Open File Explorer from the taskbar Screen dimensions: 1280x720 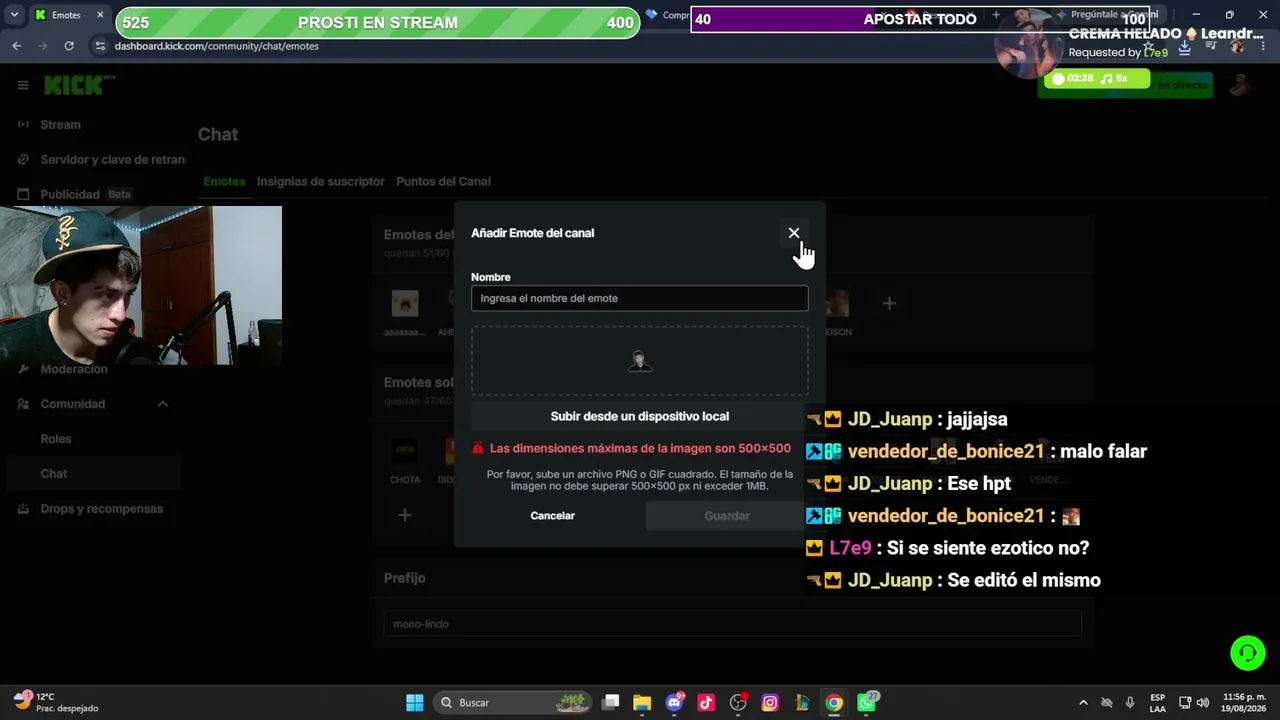point(642,703)
